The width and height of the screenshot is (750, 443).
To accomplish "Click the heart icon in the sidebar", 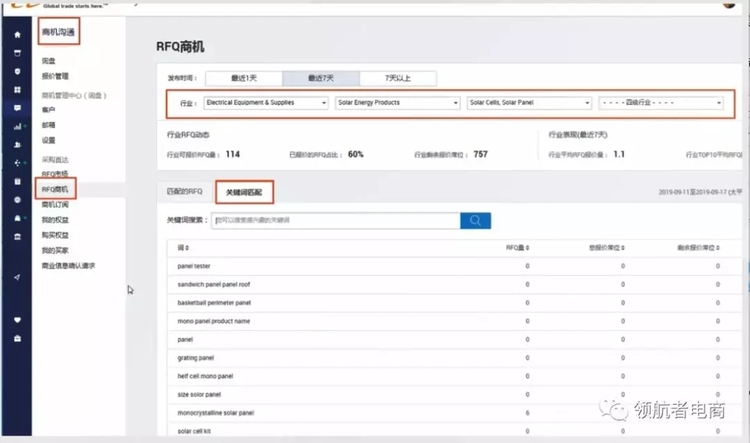I will [x=17, y=320].
